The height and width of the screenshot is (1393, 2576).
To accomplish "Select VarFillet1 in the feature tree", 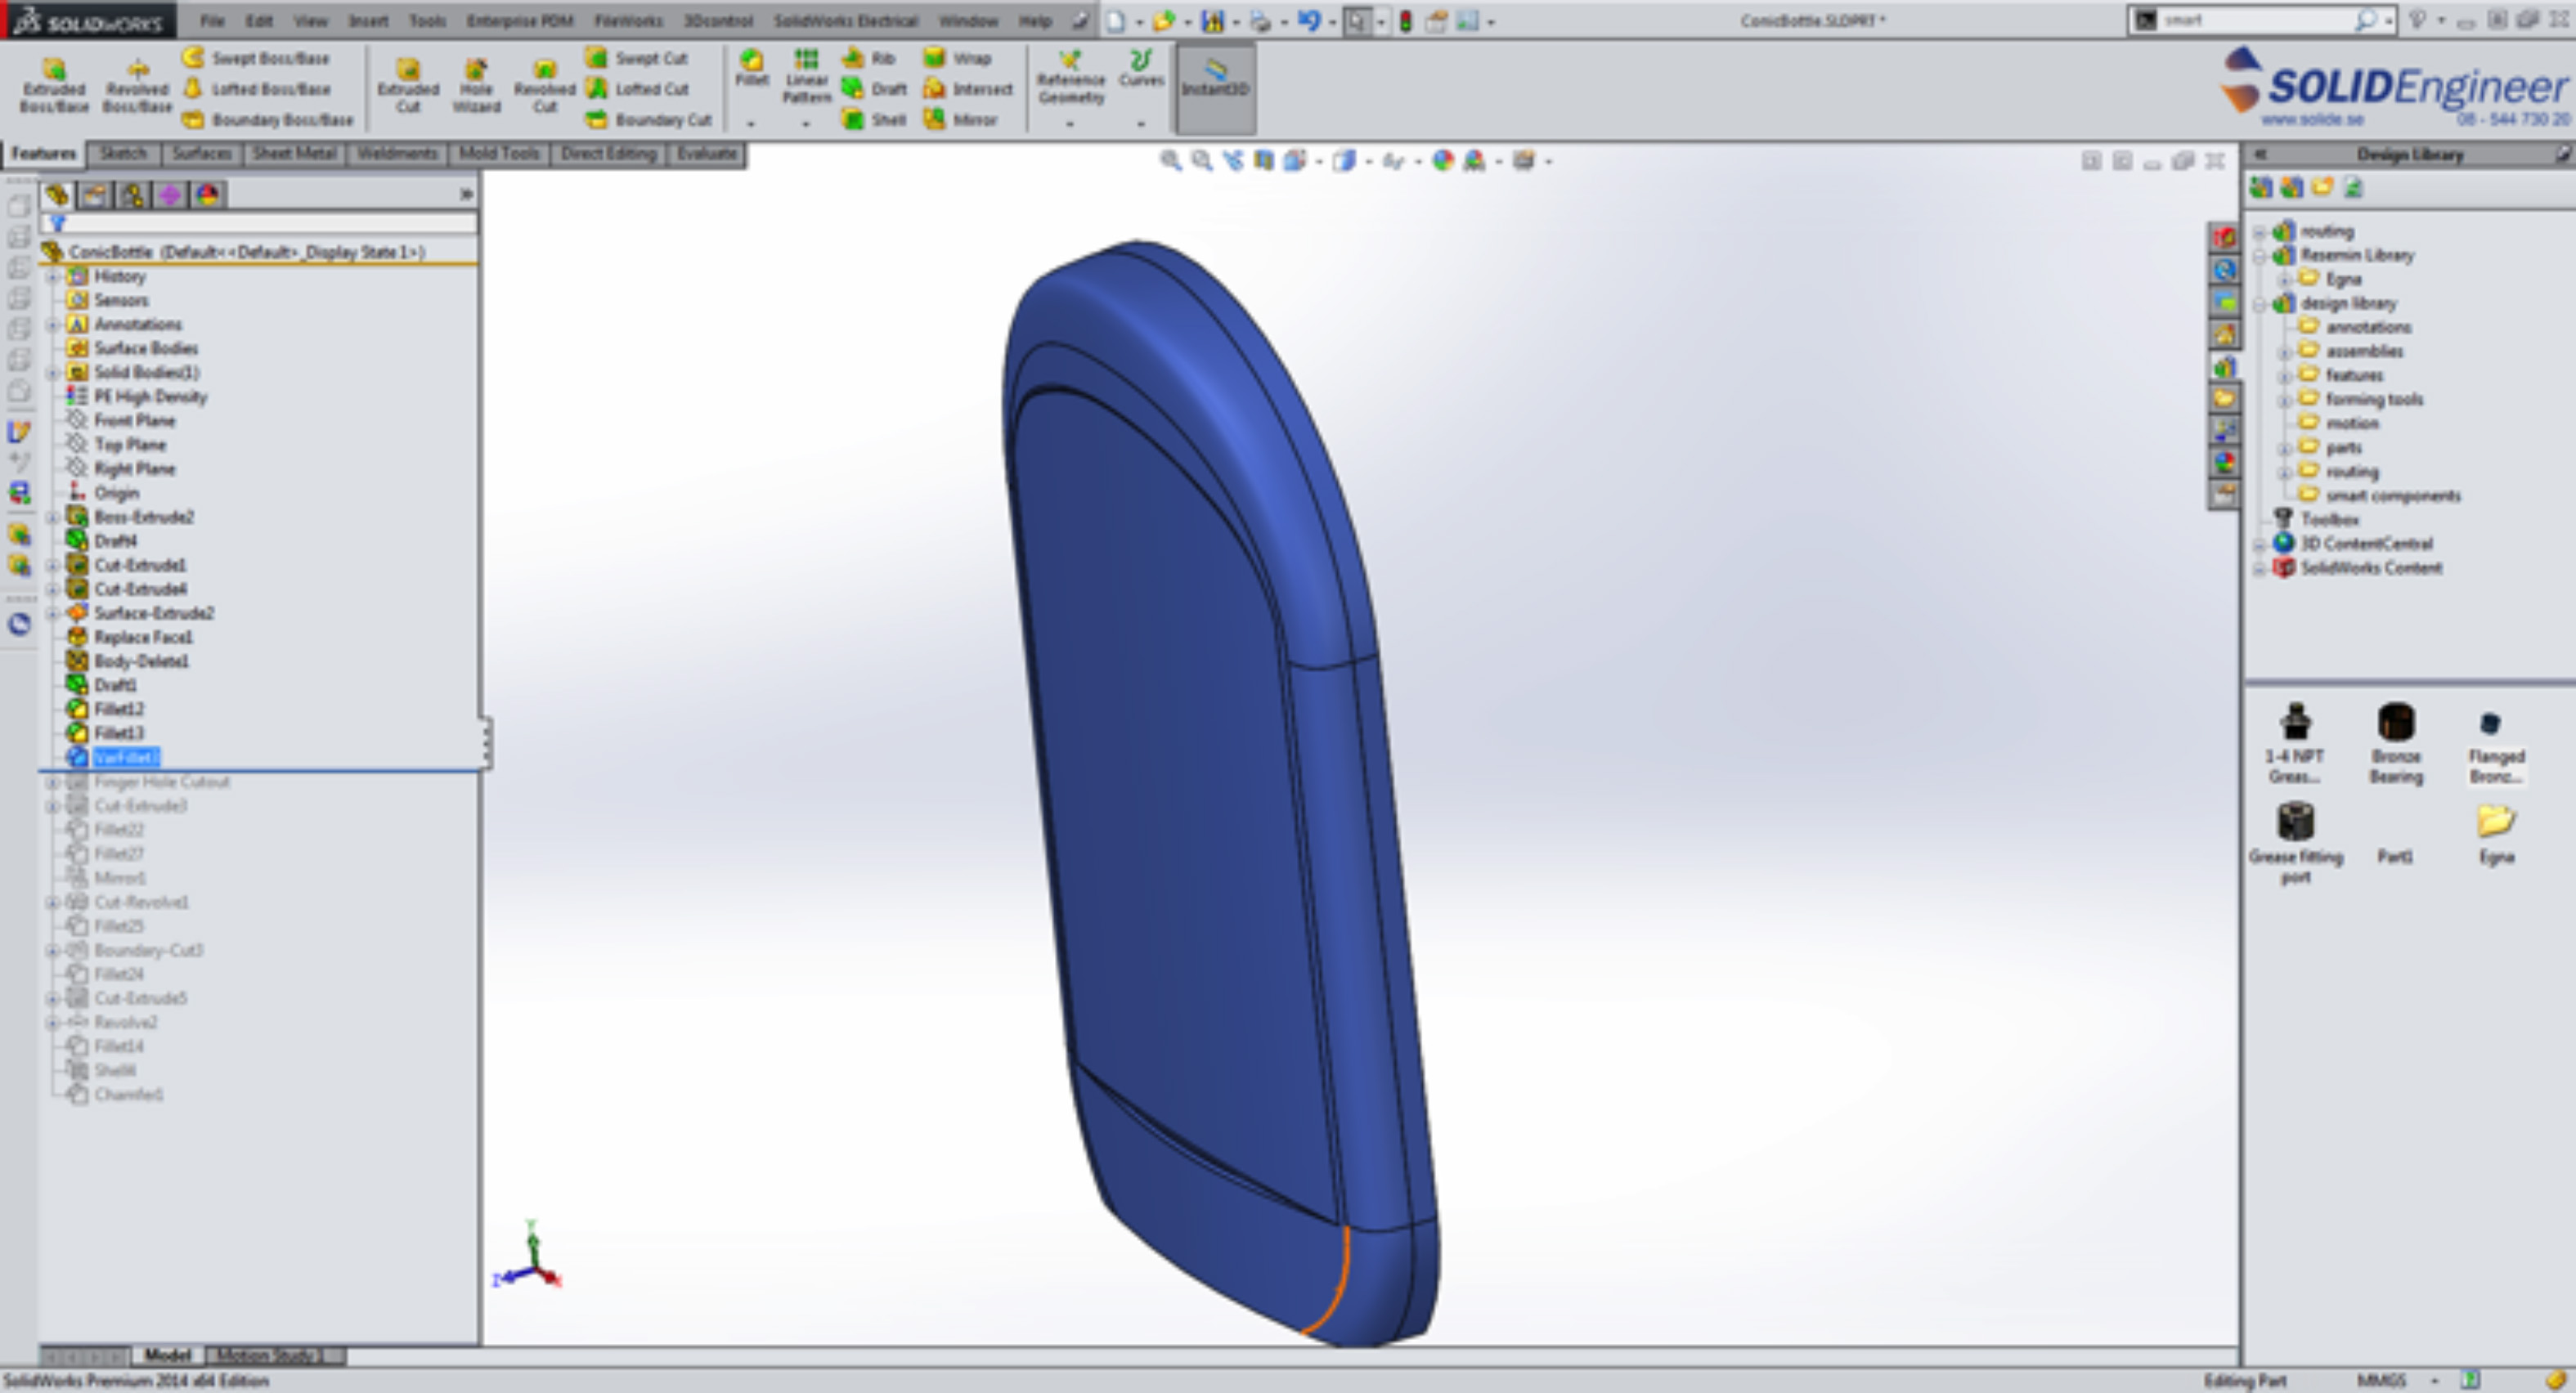I will (126, 758).
